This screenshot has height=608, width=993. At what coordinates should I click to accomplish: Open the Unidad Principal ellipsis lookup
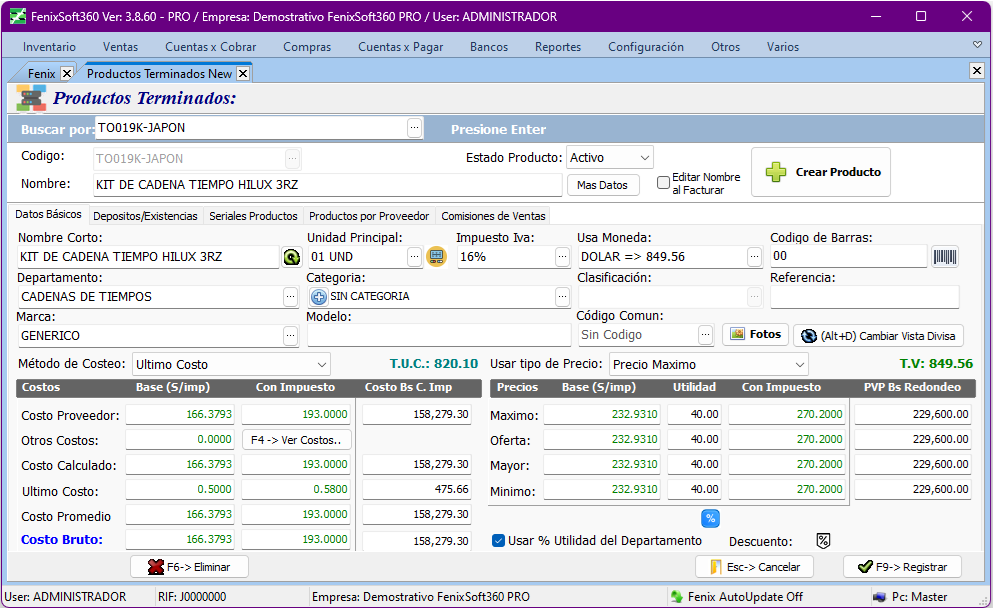(414, 257)
